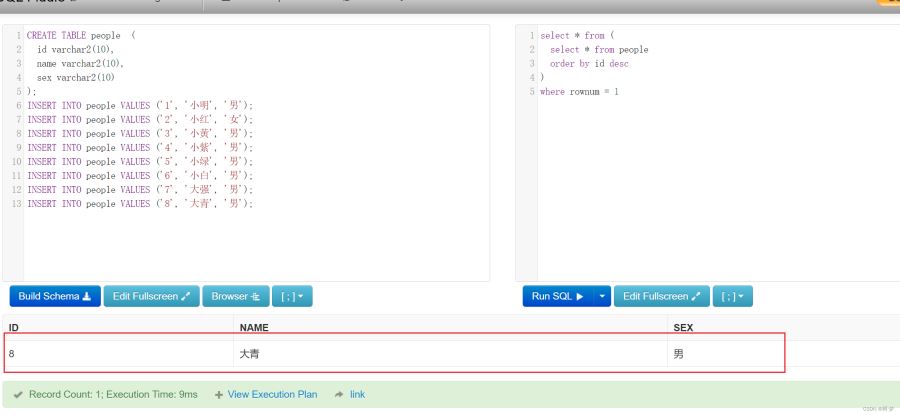
Task: Open the schema Browser button
Action: 236,296
